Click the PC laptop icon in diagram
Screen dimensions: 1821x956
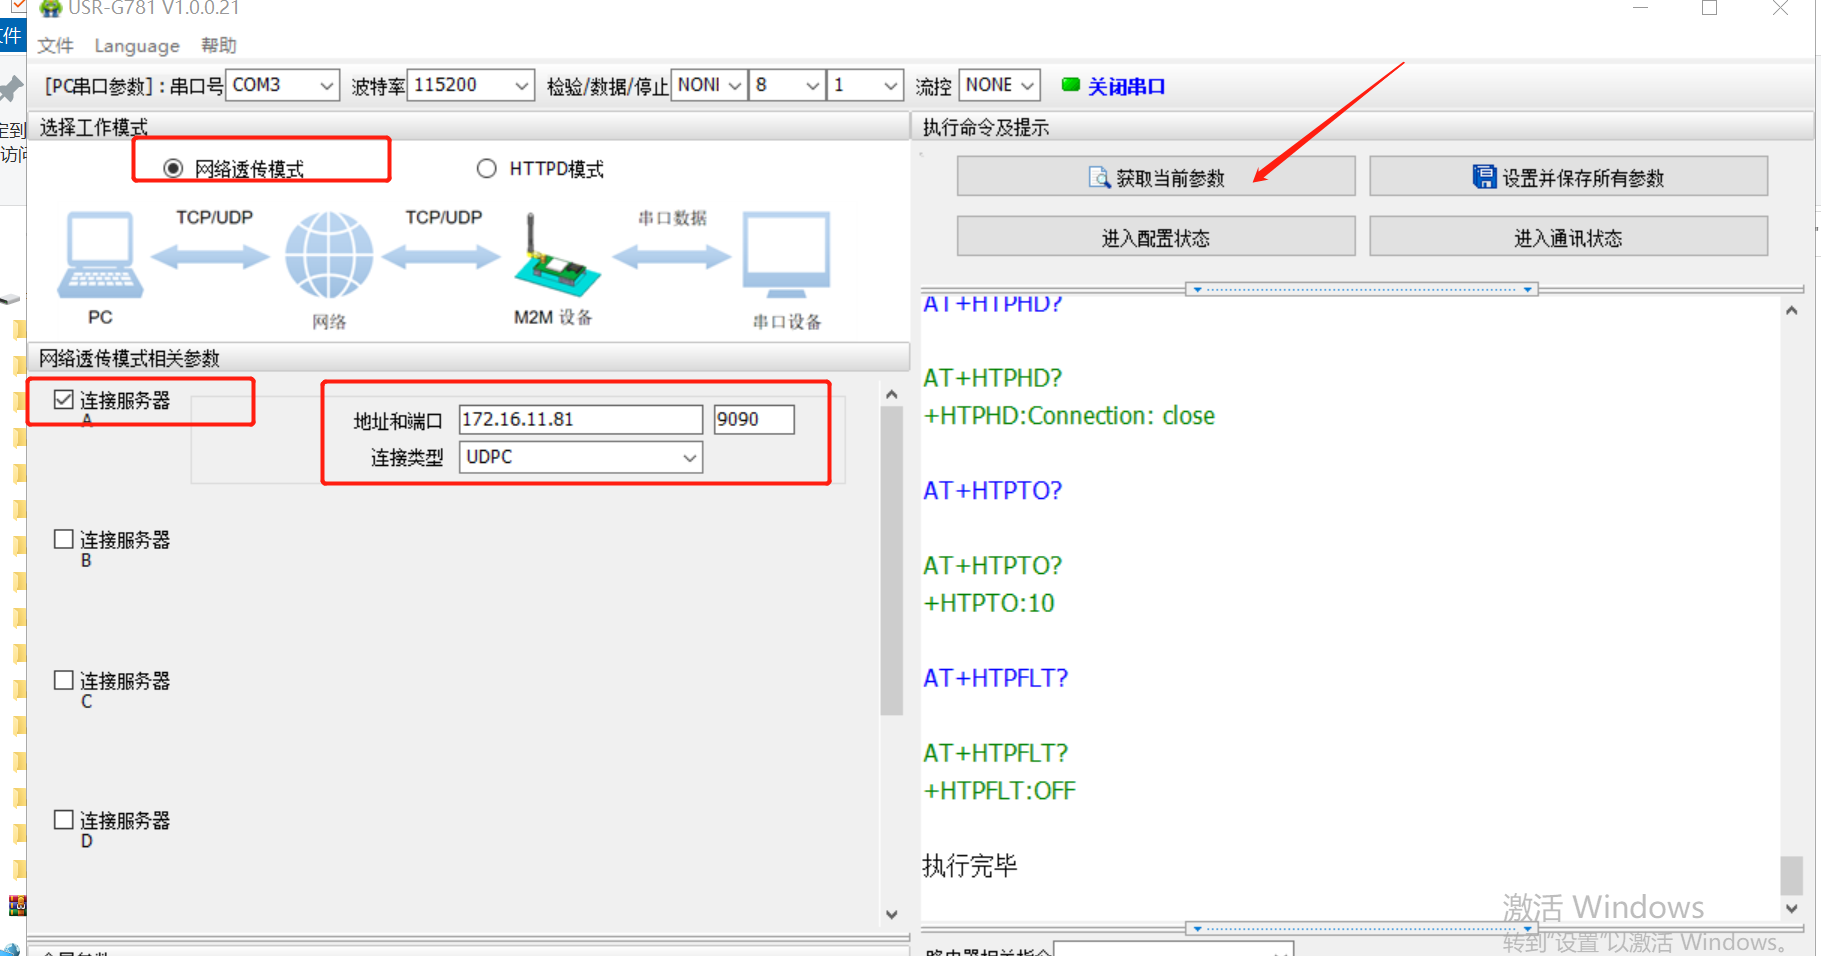click(100, 255)
